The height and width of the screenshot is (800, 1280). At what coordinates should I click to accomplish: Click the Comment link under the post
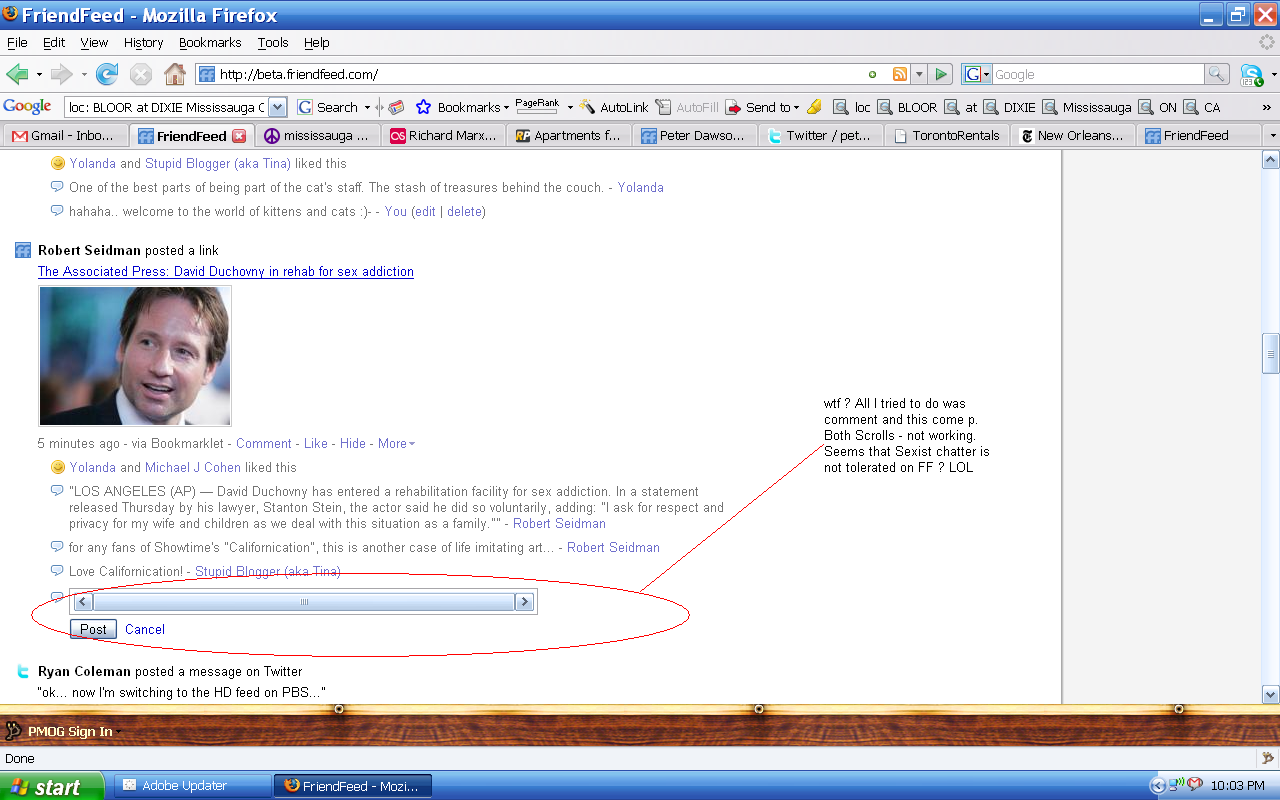pyautogui.click(x=264, y=443)
